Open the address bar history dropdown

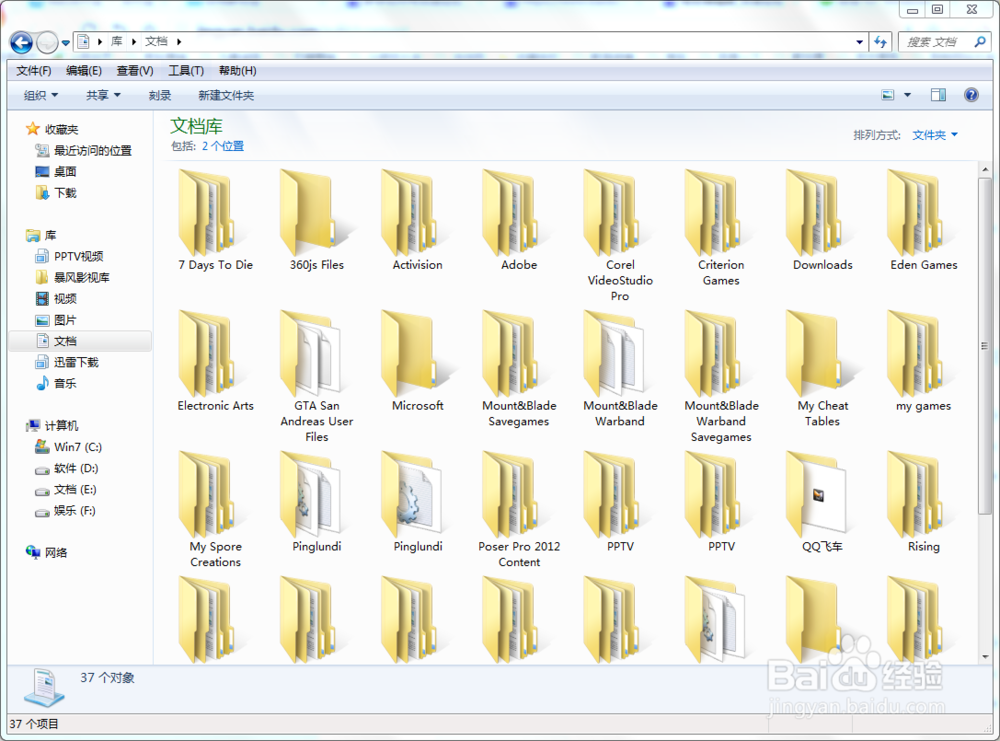click(x=859, y=42)
